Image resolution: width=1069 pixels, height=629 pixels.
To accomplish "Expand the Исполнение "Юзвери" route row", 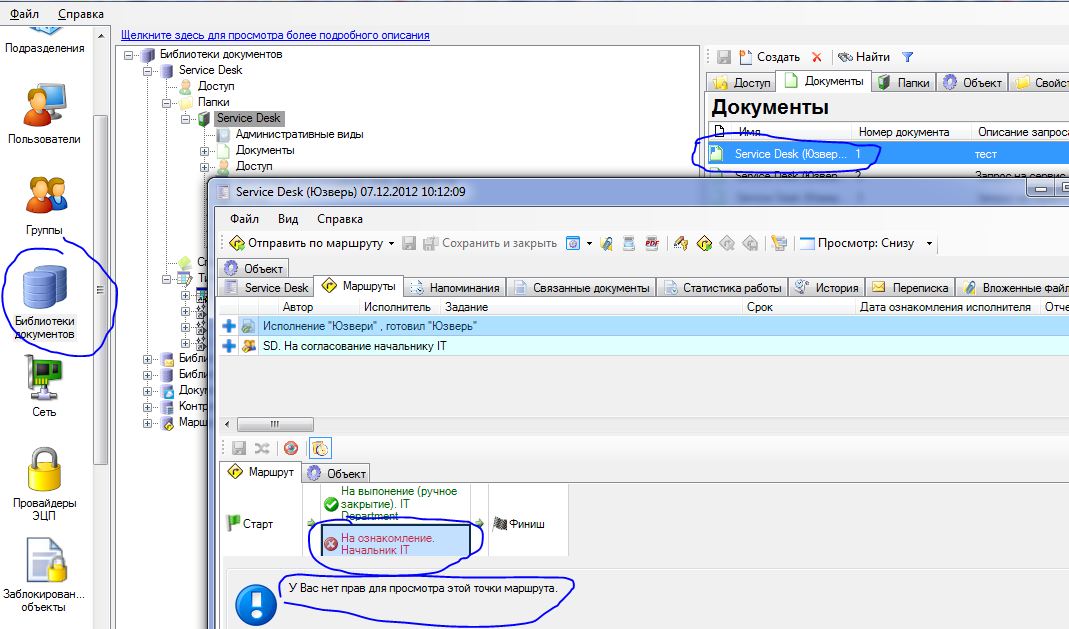I will click(229, 326).
